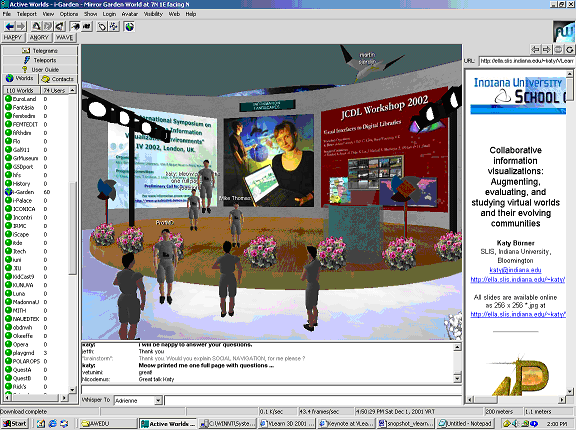Open the Help menu

tap(191, 14)
